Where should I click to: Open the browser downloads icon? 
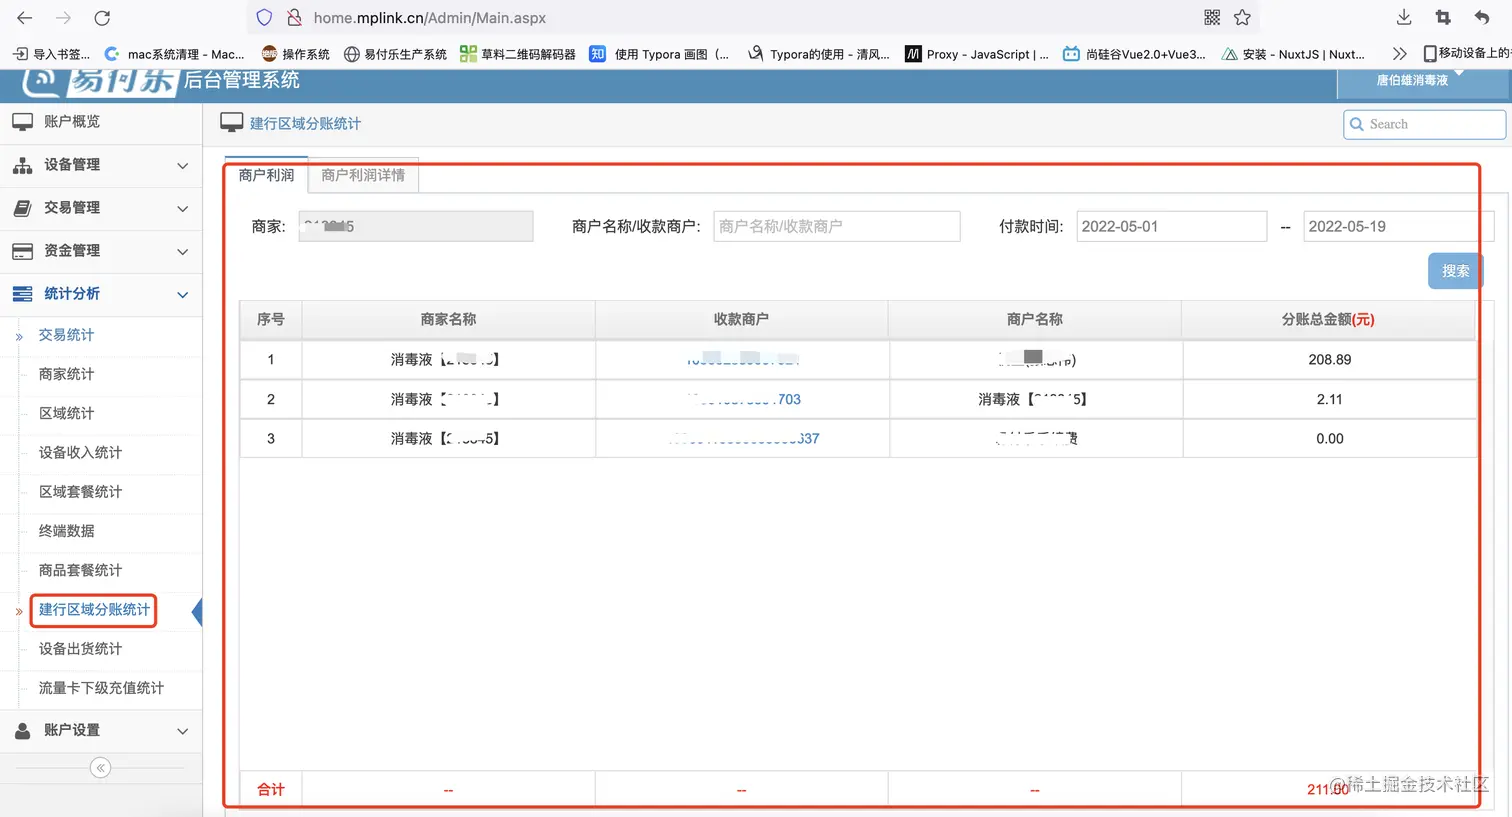[x=1403, y=17]
